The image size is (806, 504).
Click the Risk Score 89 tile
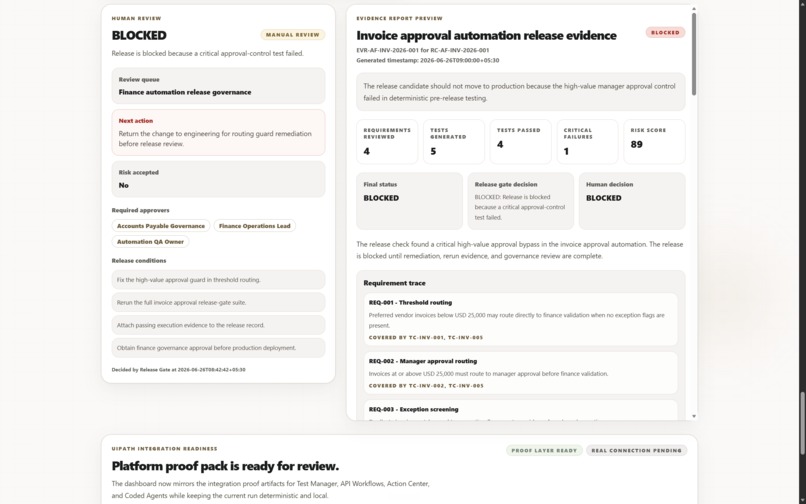pos(654,142)
